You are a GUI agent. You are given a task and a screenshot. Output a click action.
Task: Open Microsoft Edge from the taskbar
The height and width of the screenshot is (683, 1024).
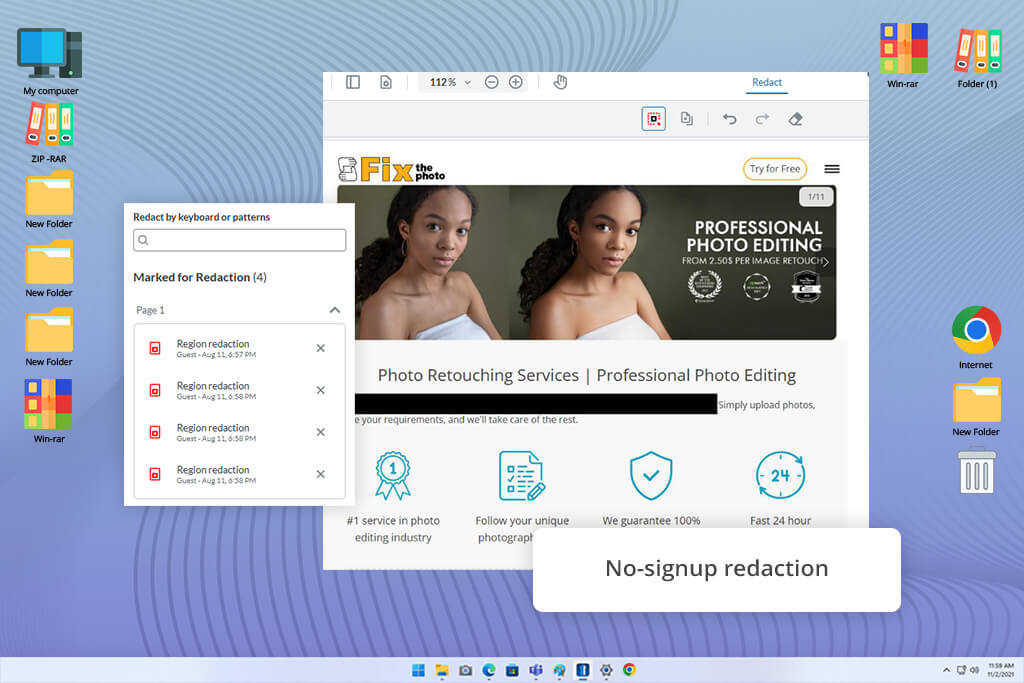pos(489,670)
